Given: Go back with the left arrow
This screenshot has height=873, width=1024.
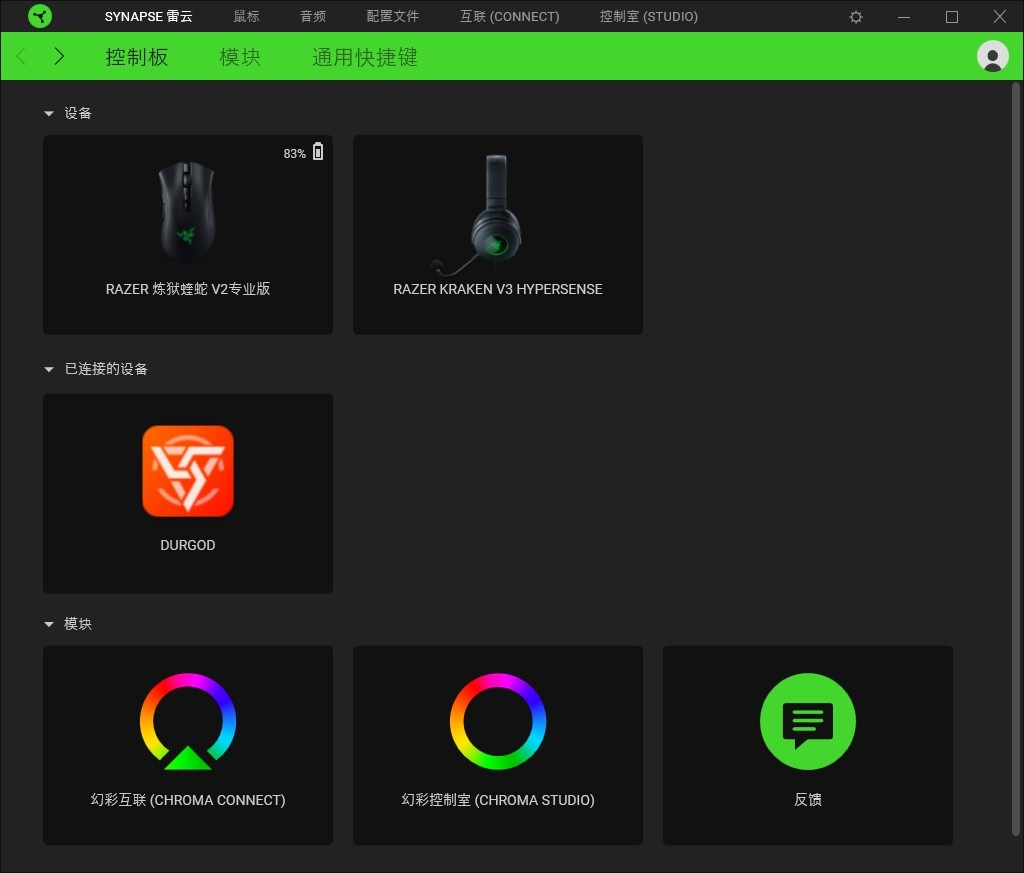Looking at the screenshot, I should (22, 57).
